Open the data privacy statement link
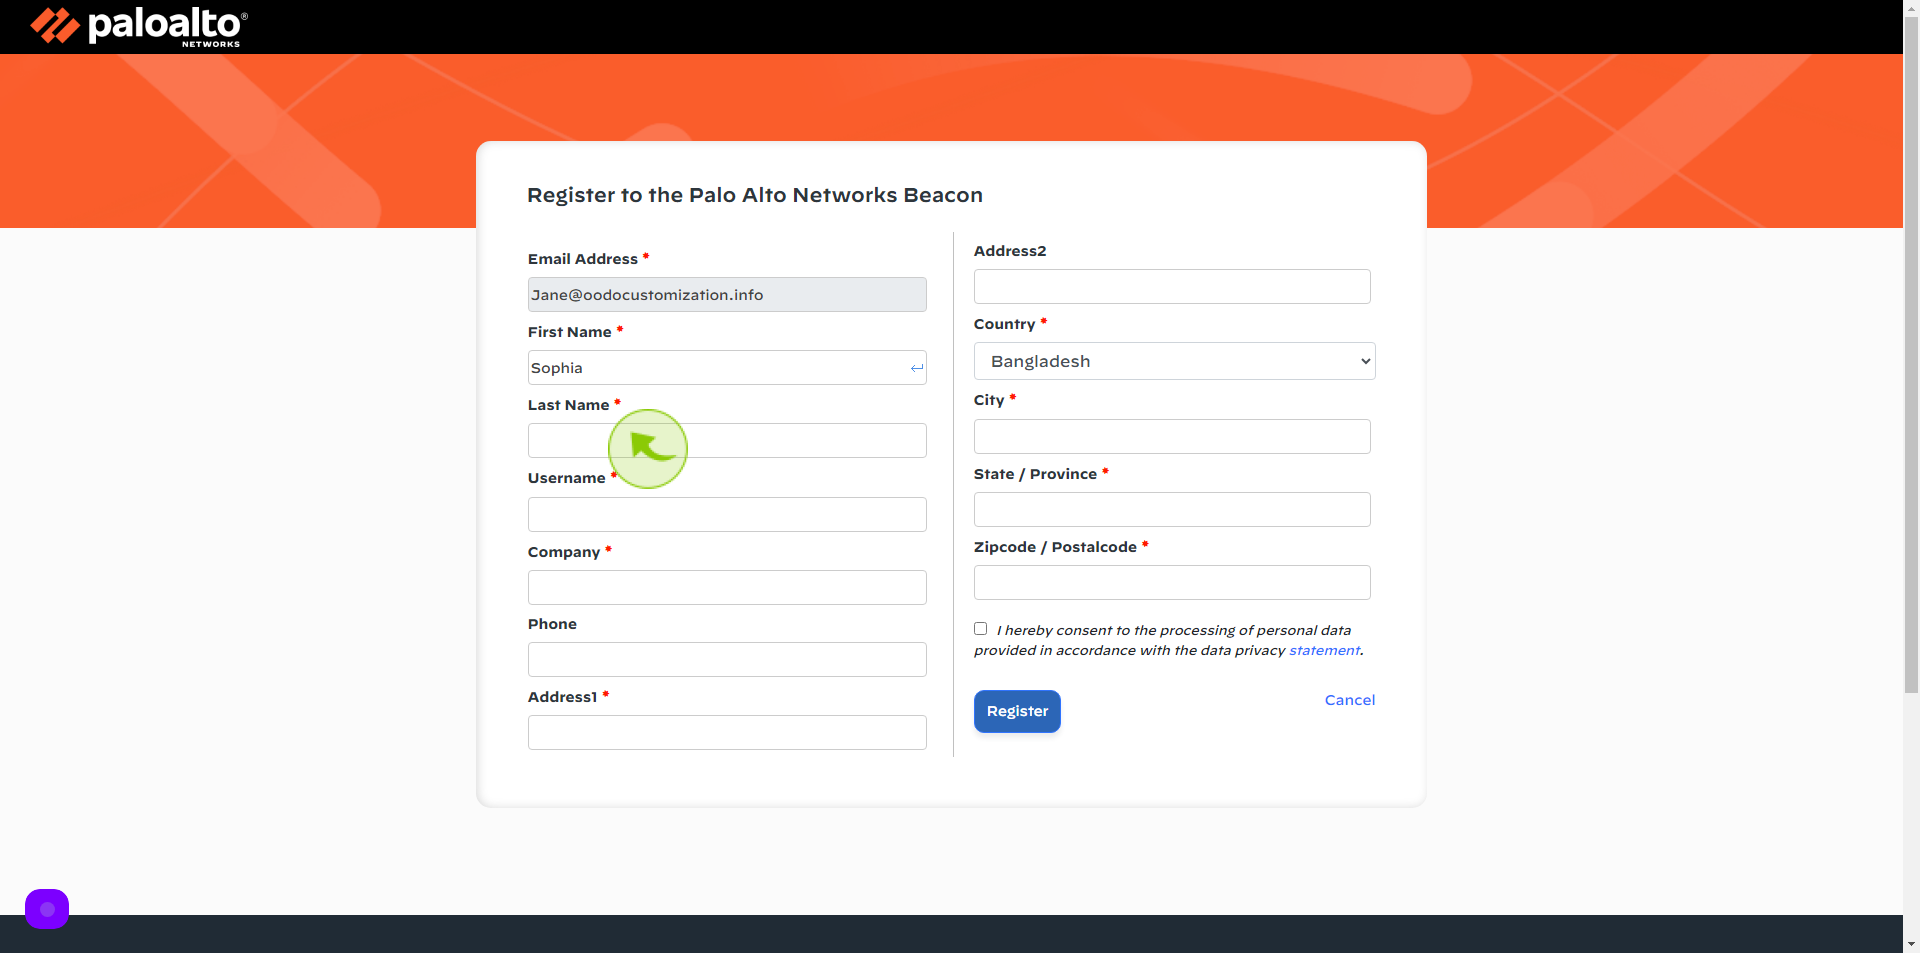1920x953 pixels. click(1324, 650)
